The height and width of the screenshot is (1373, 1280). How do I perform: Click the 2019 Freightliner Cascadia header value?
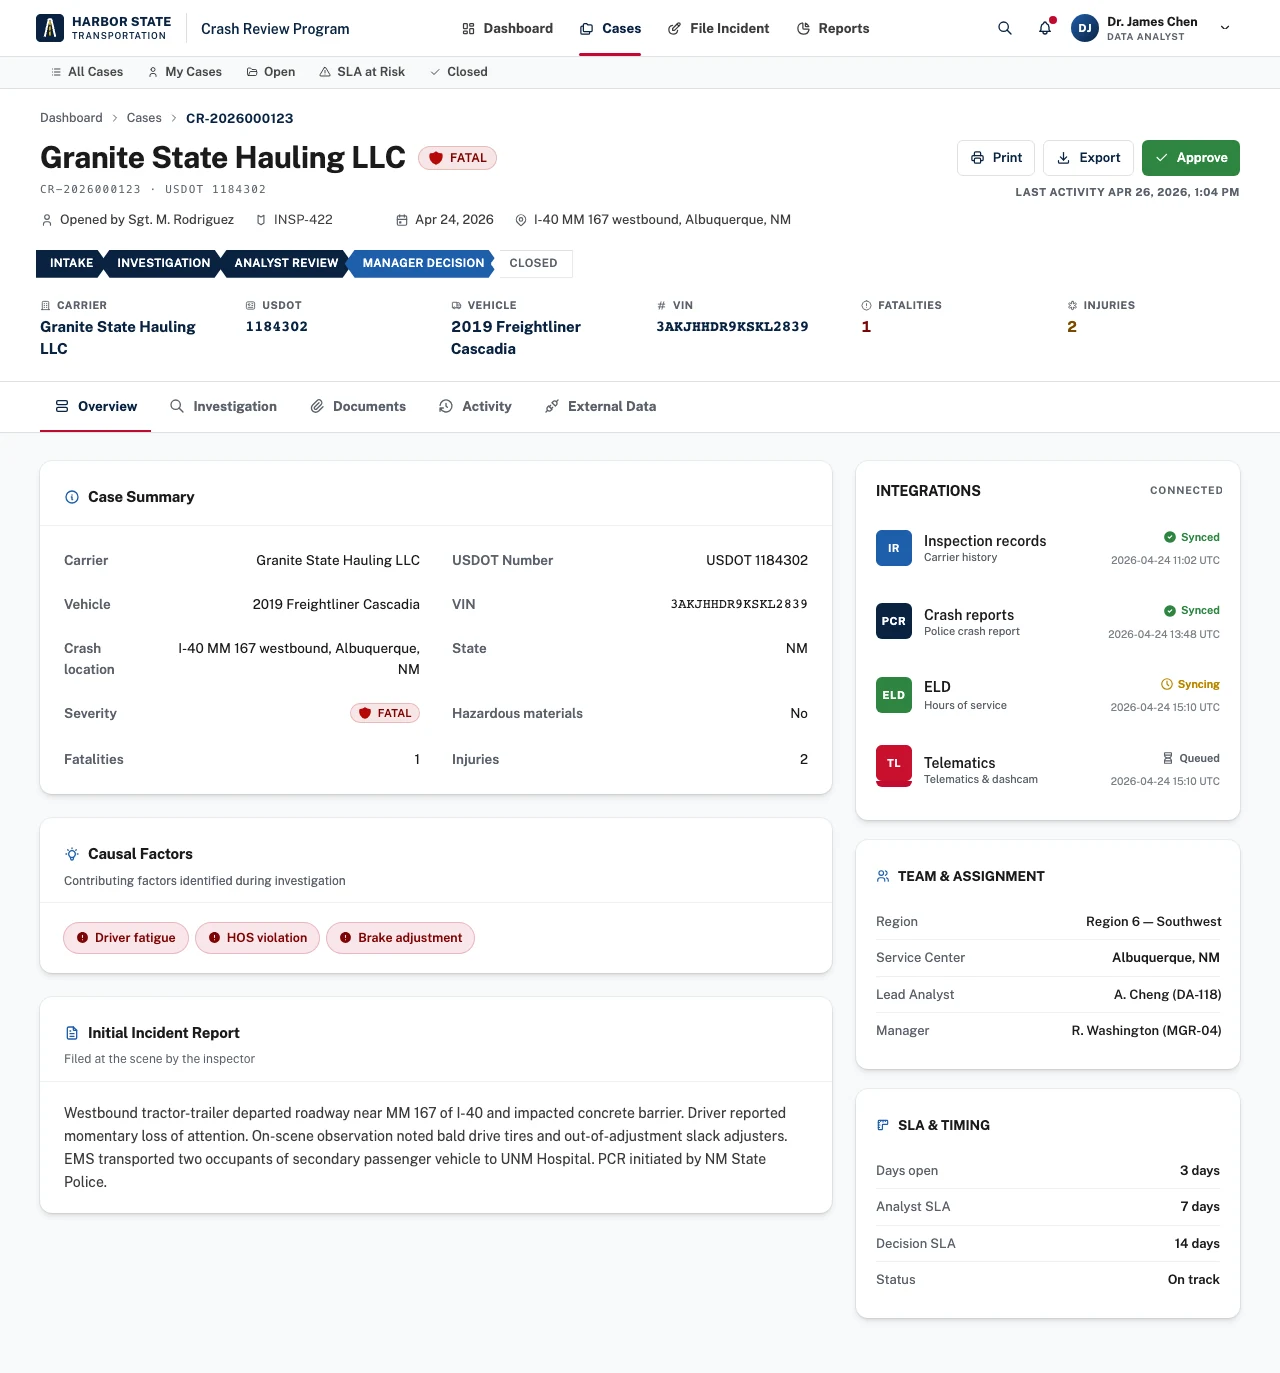coord(516,338)
